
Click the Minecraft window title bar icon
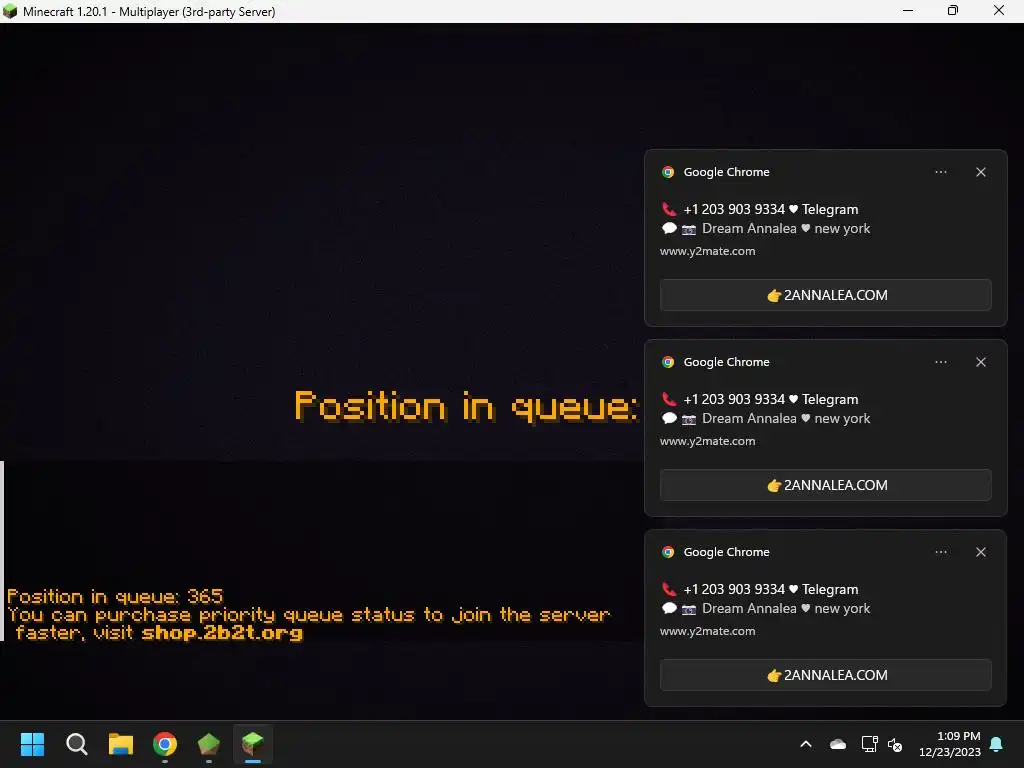pos(10,11)
